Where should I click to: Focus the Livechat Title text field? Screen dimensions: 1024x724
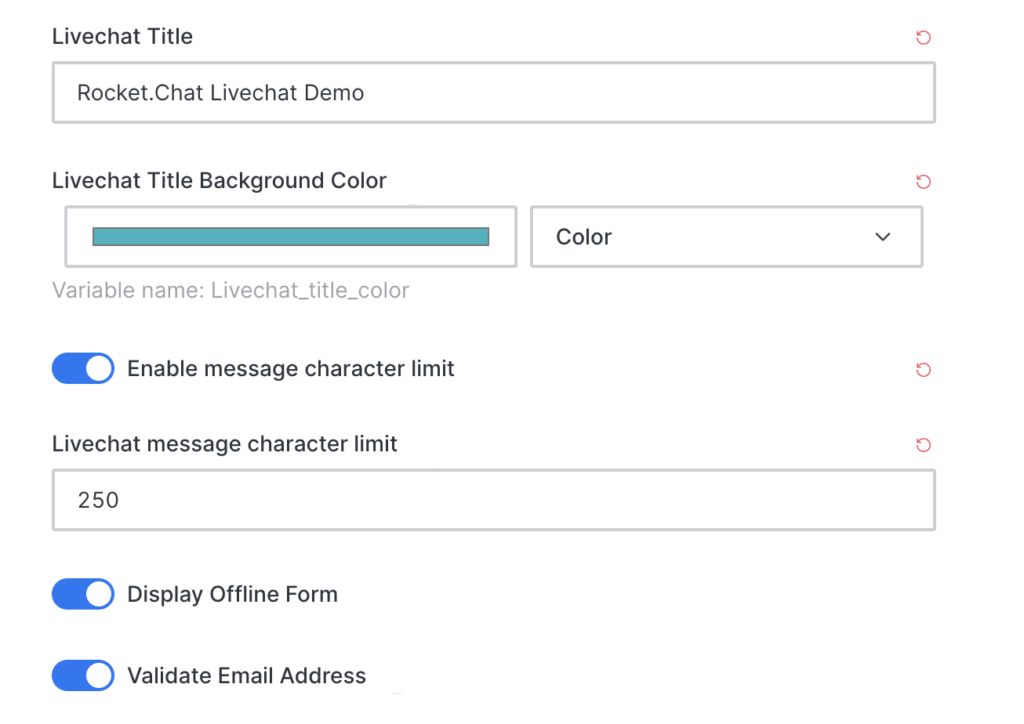click(494, 93)
